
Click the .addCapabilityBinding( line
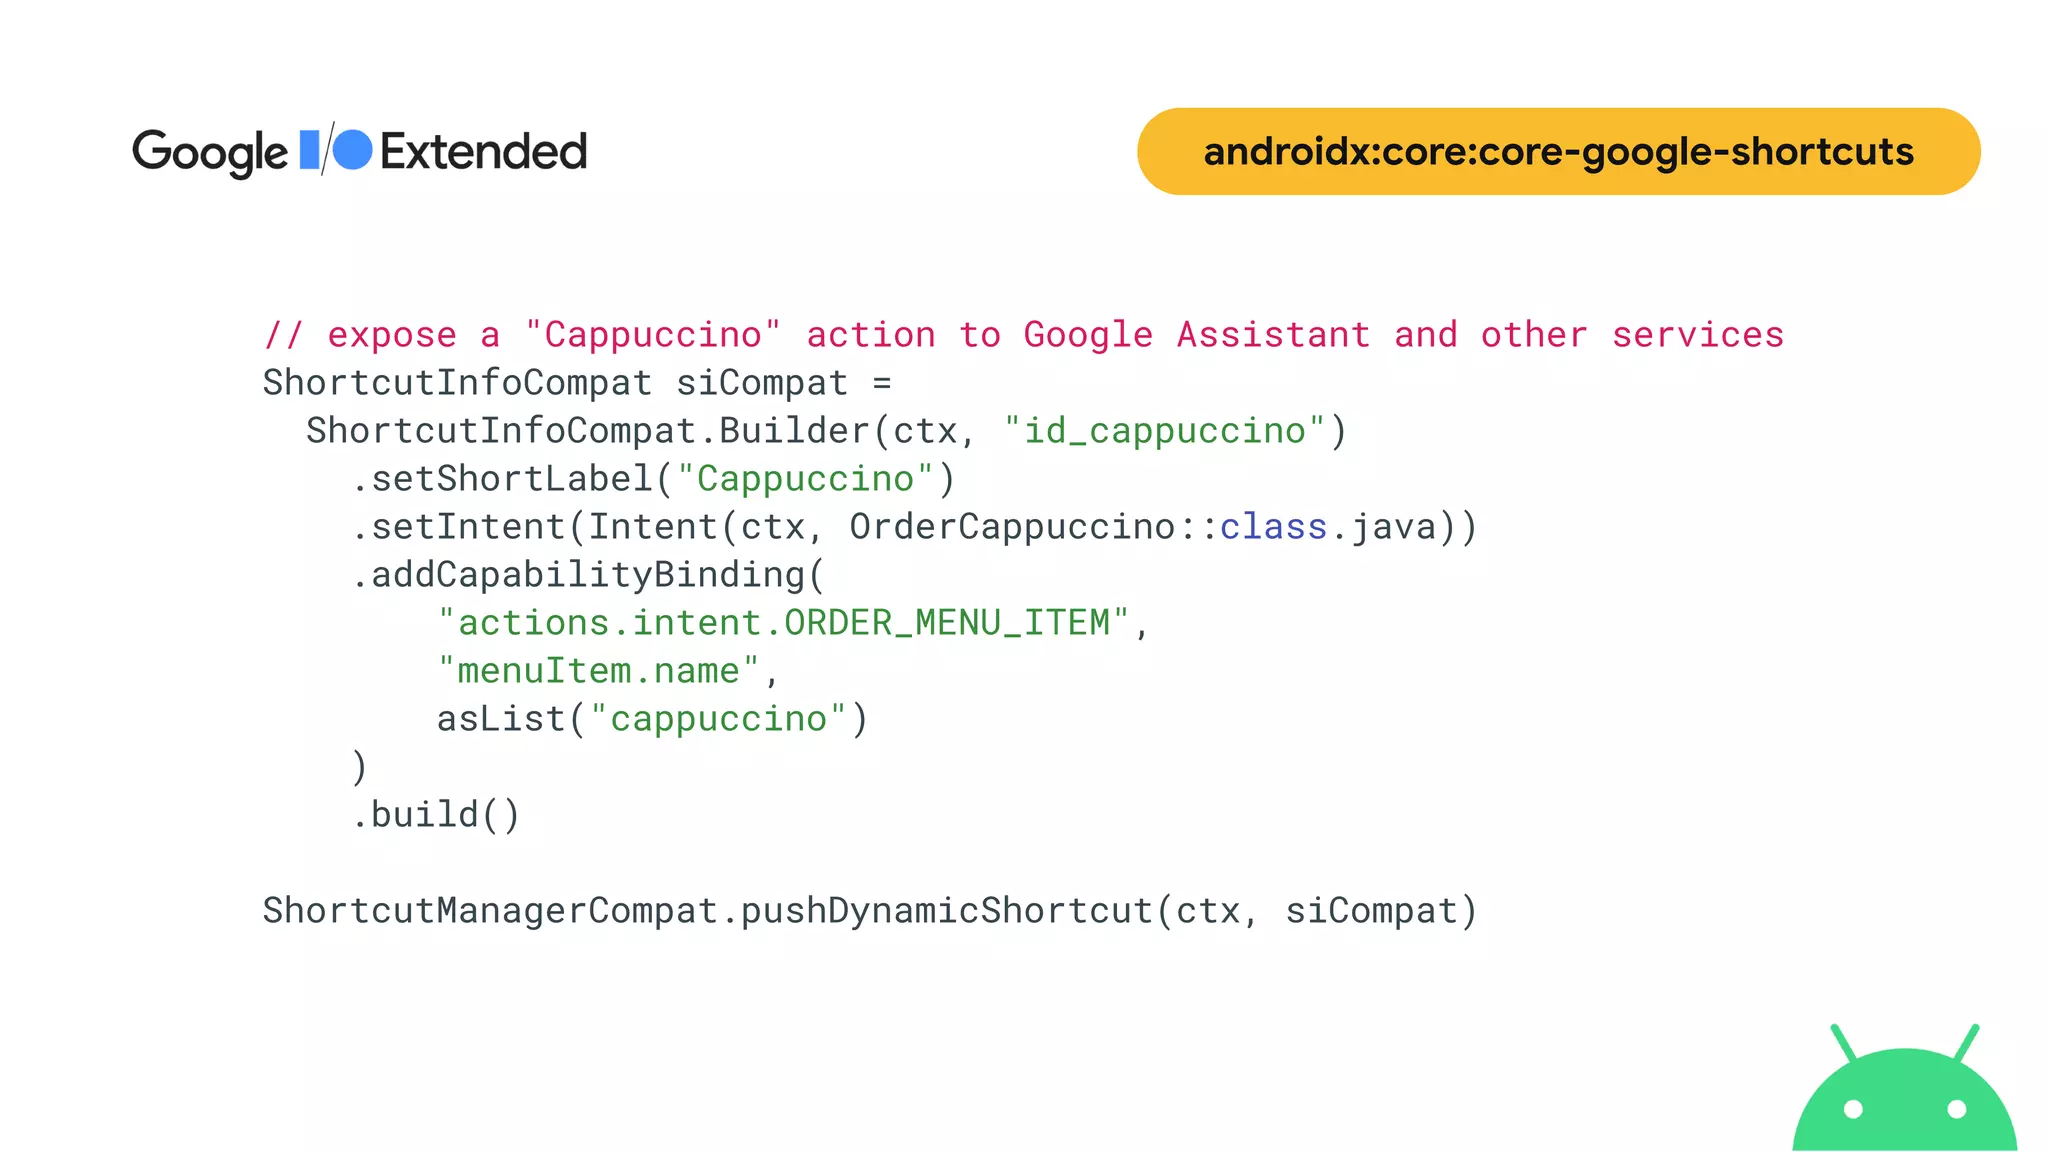tap(588, 575)
